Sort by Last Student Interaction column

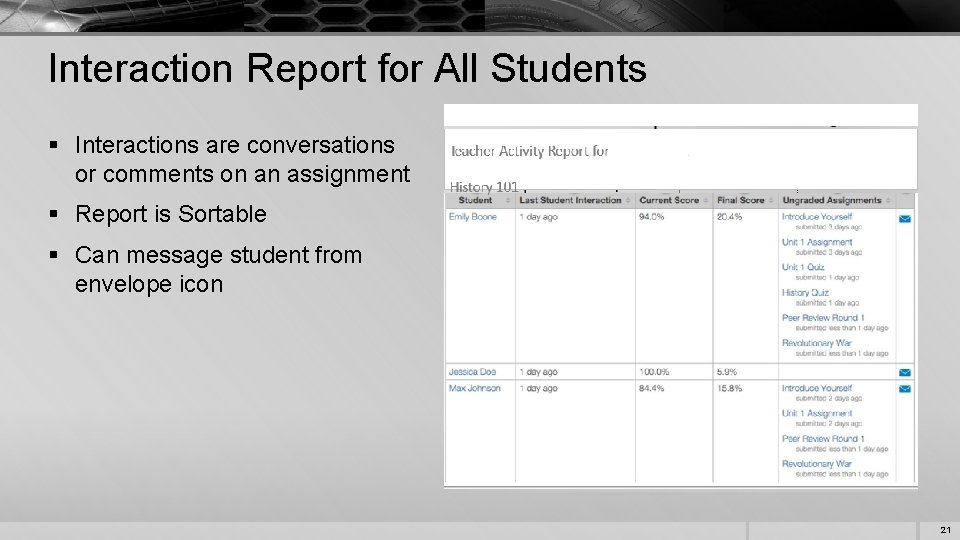point(575,200)
